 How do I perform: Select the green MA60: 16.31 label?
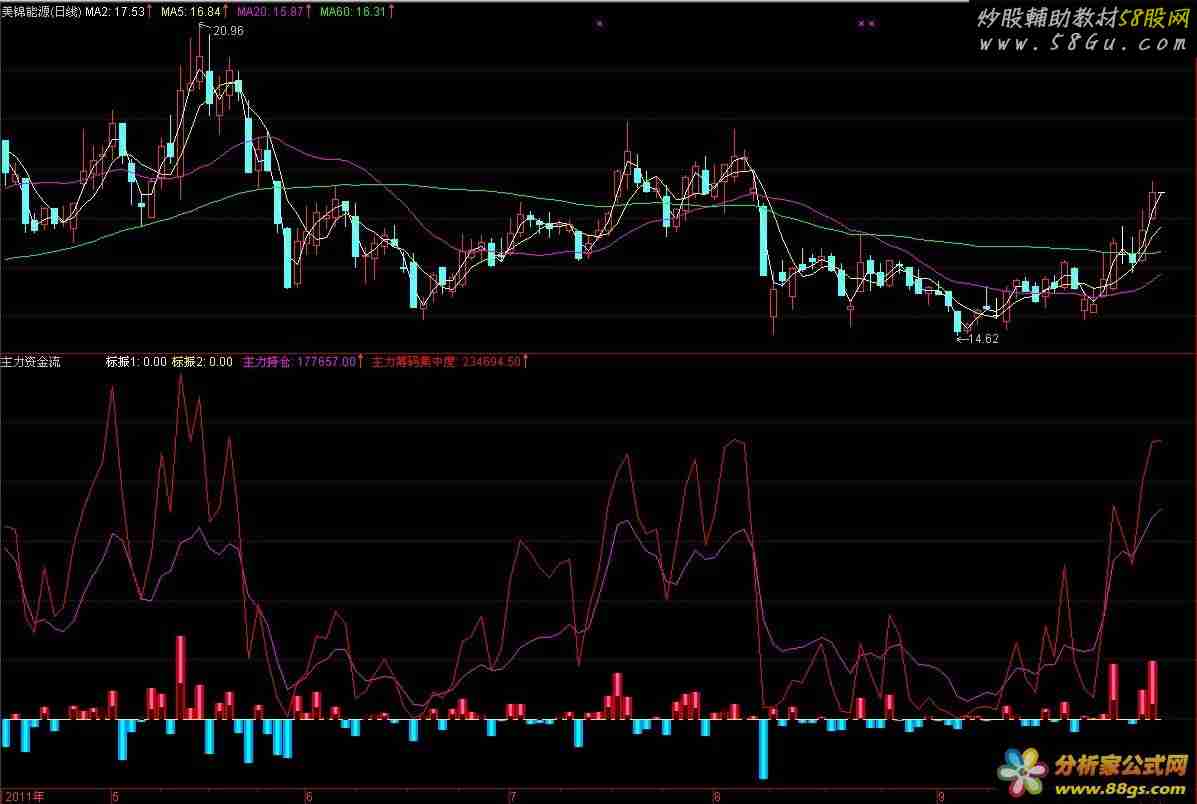tap(353, 11)
